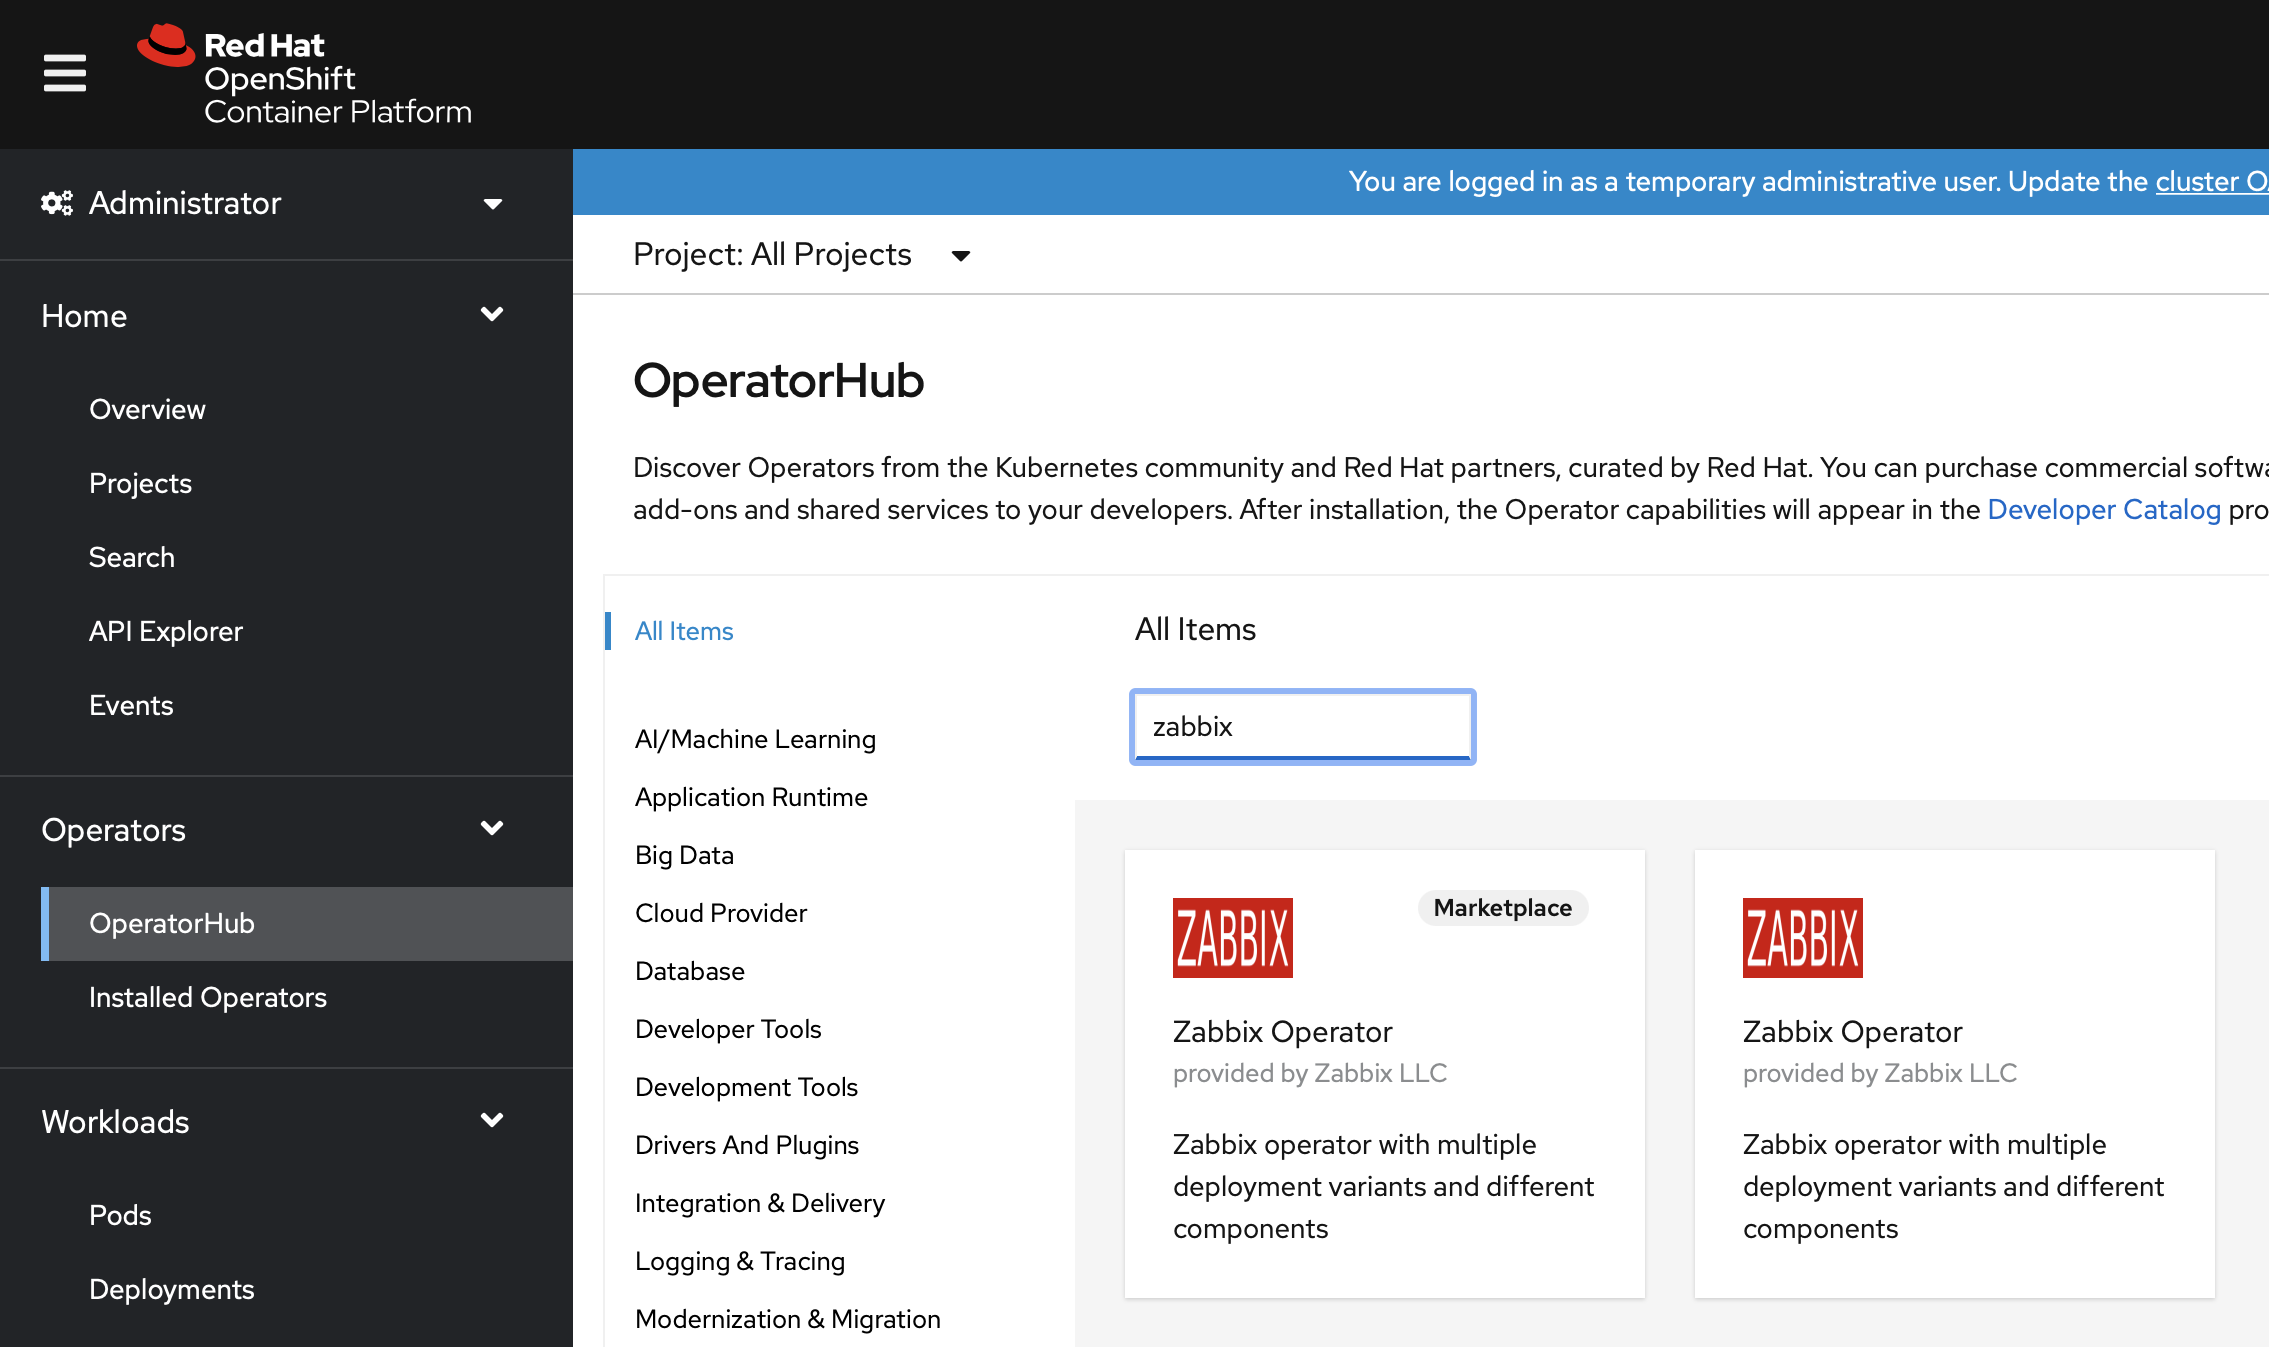
Task: Open Projects in the sidebar
Action: [x=140, y=483]
